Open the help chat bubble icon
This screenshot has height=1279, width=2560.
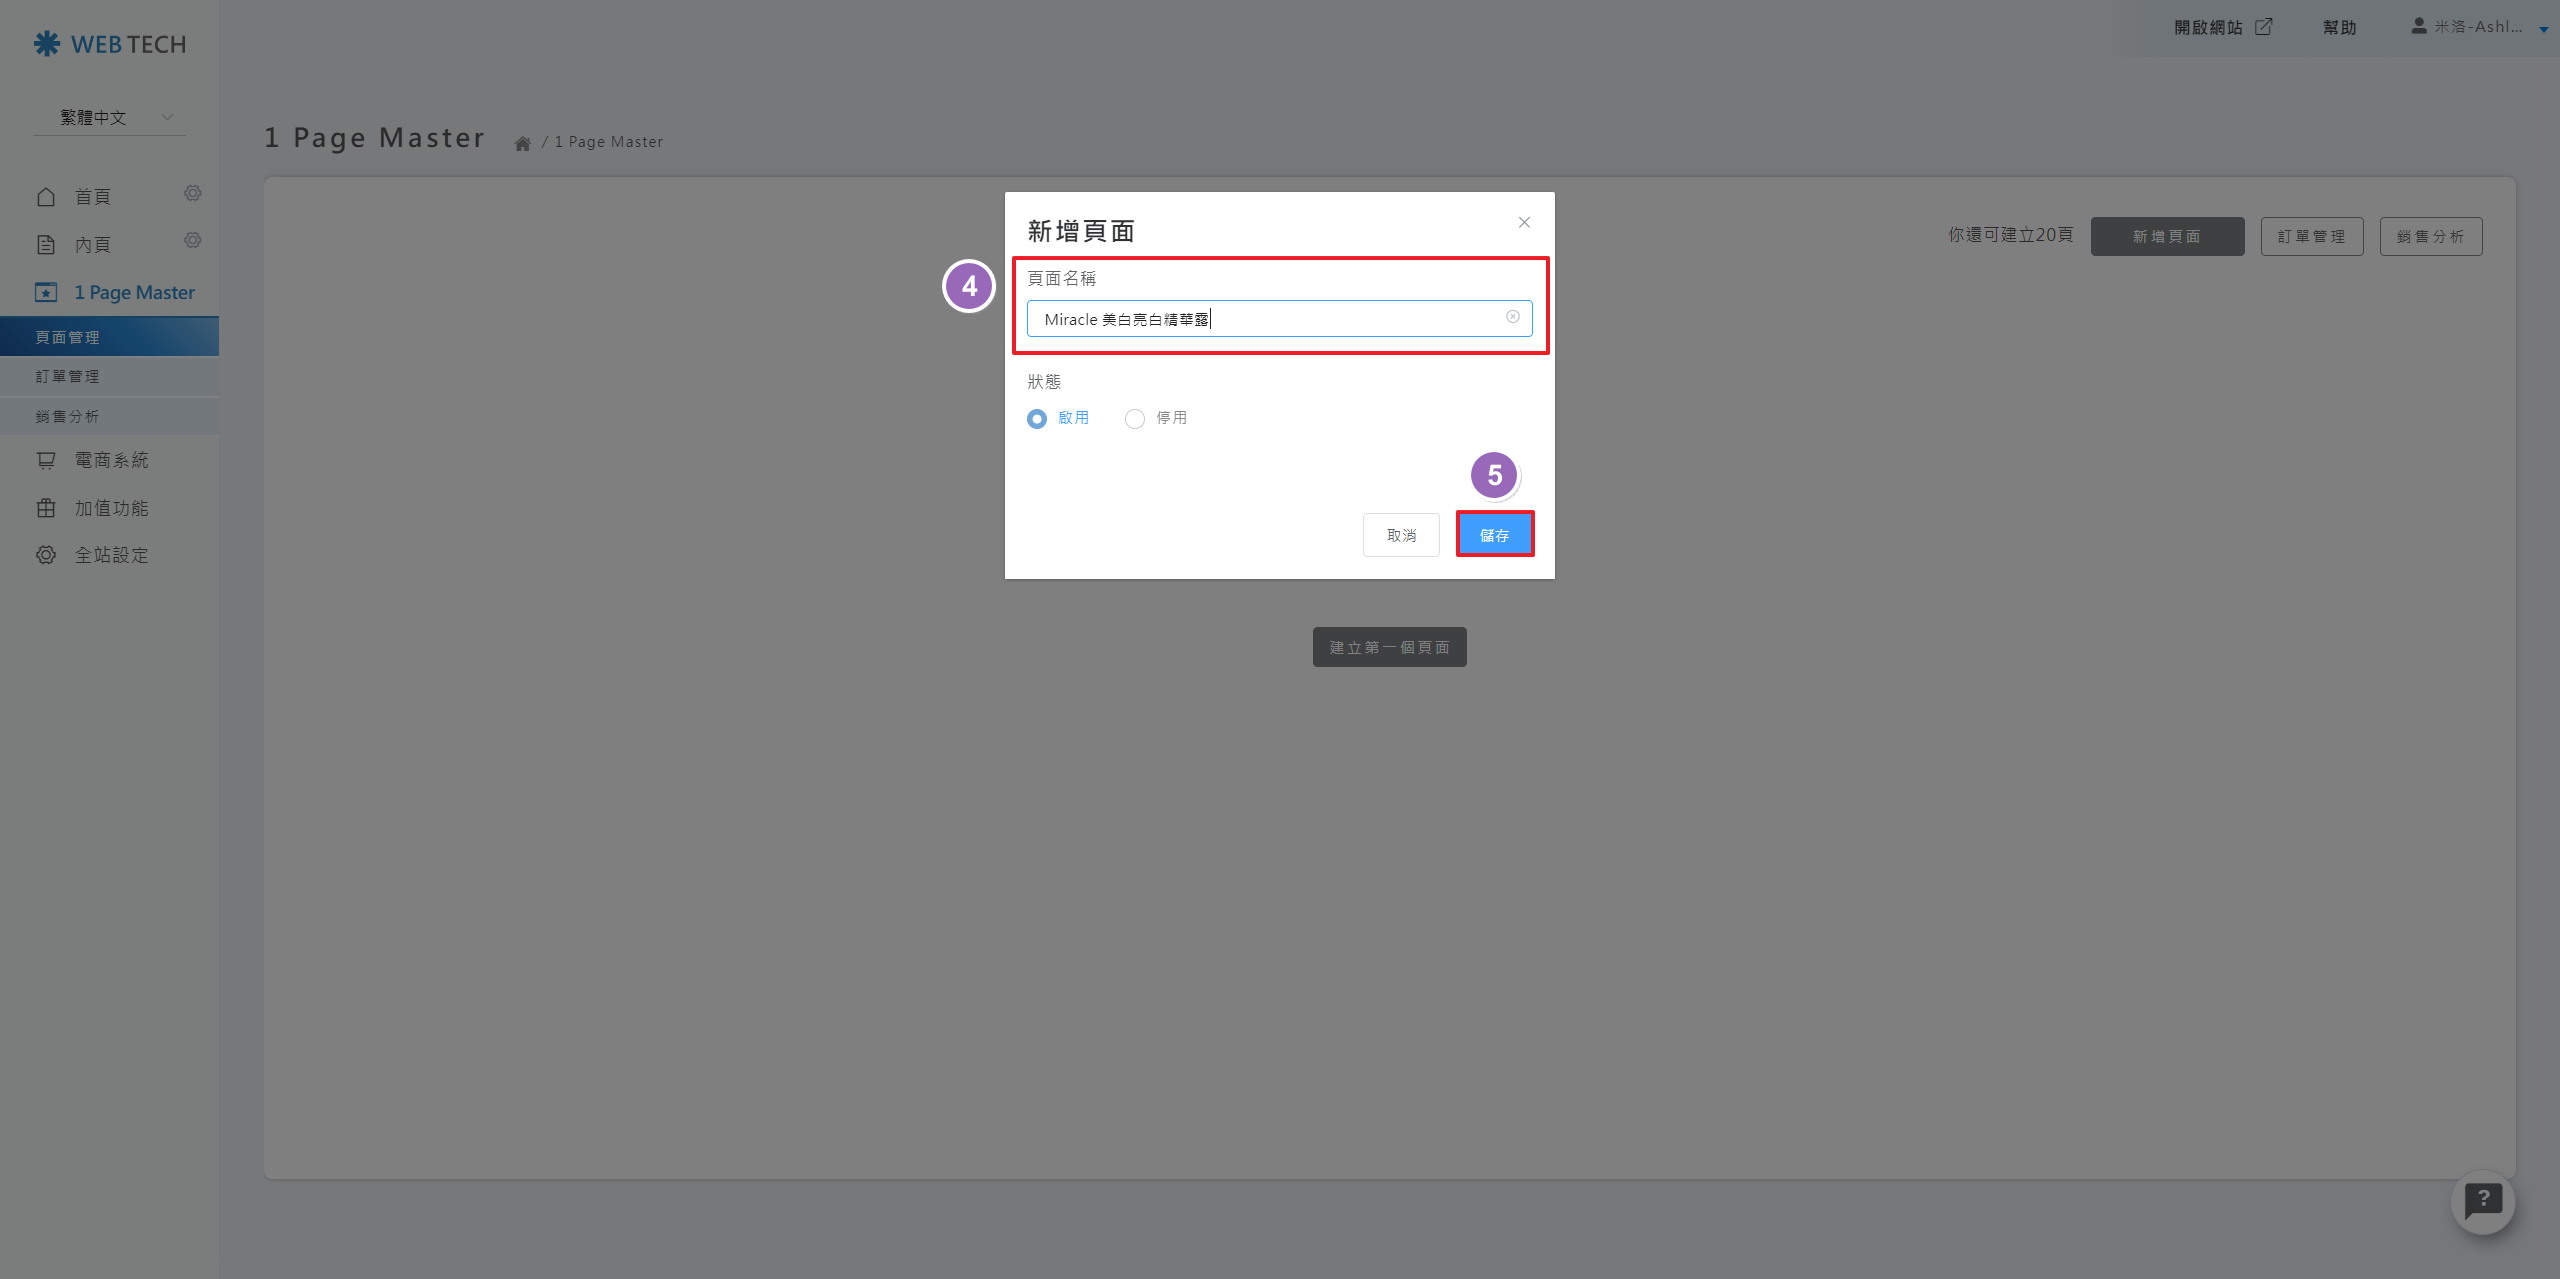2483,1201
